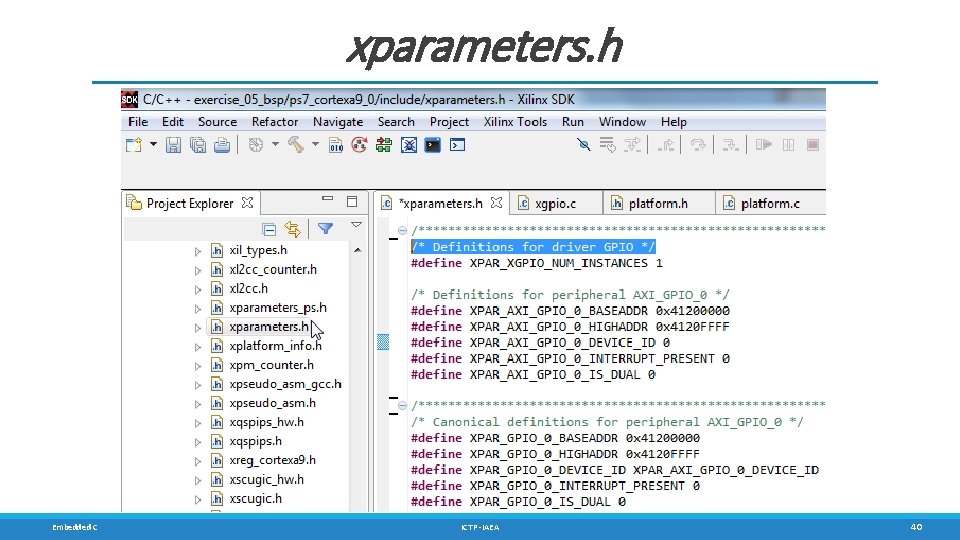This screenshot has height=540, width=960.
Task: Click the green Program FPGA icon
Action: coord(384,145)
